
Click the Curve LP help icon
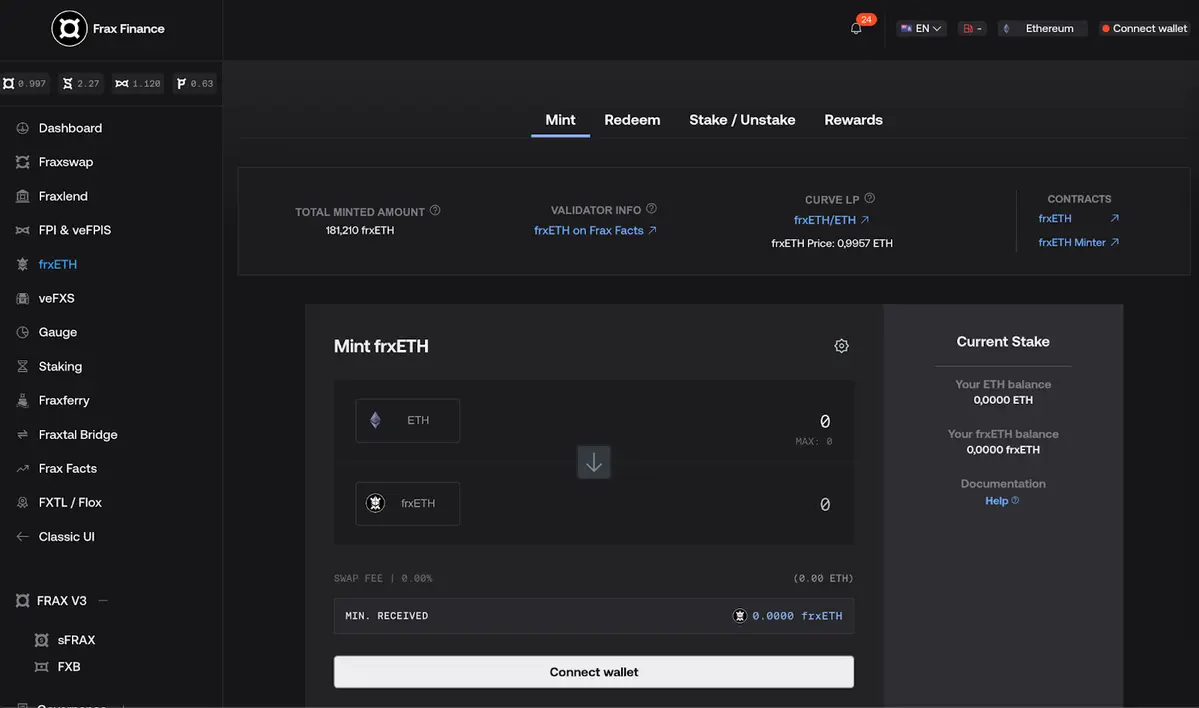[869, 199]
